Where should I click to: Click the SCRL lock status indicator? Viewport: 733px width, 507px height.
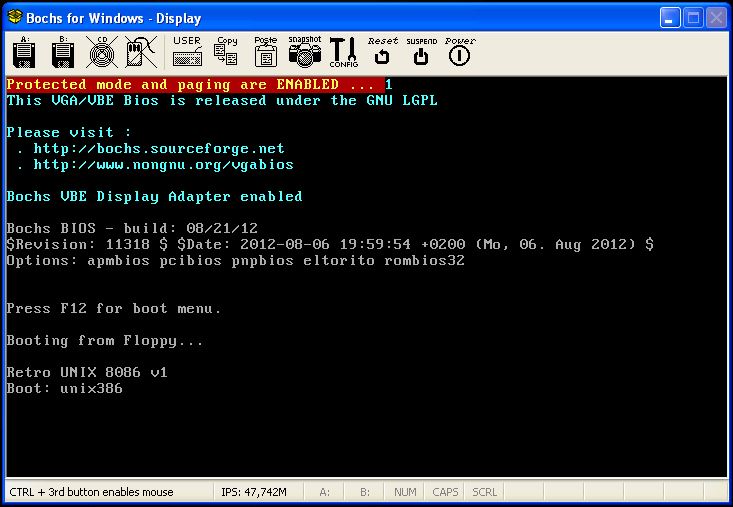(x=484, y=492)
